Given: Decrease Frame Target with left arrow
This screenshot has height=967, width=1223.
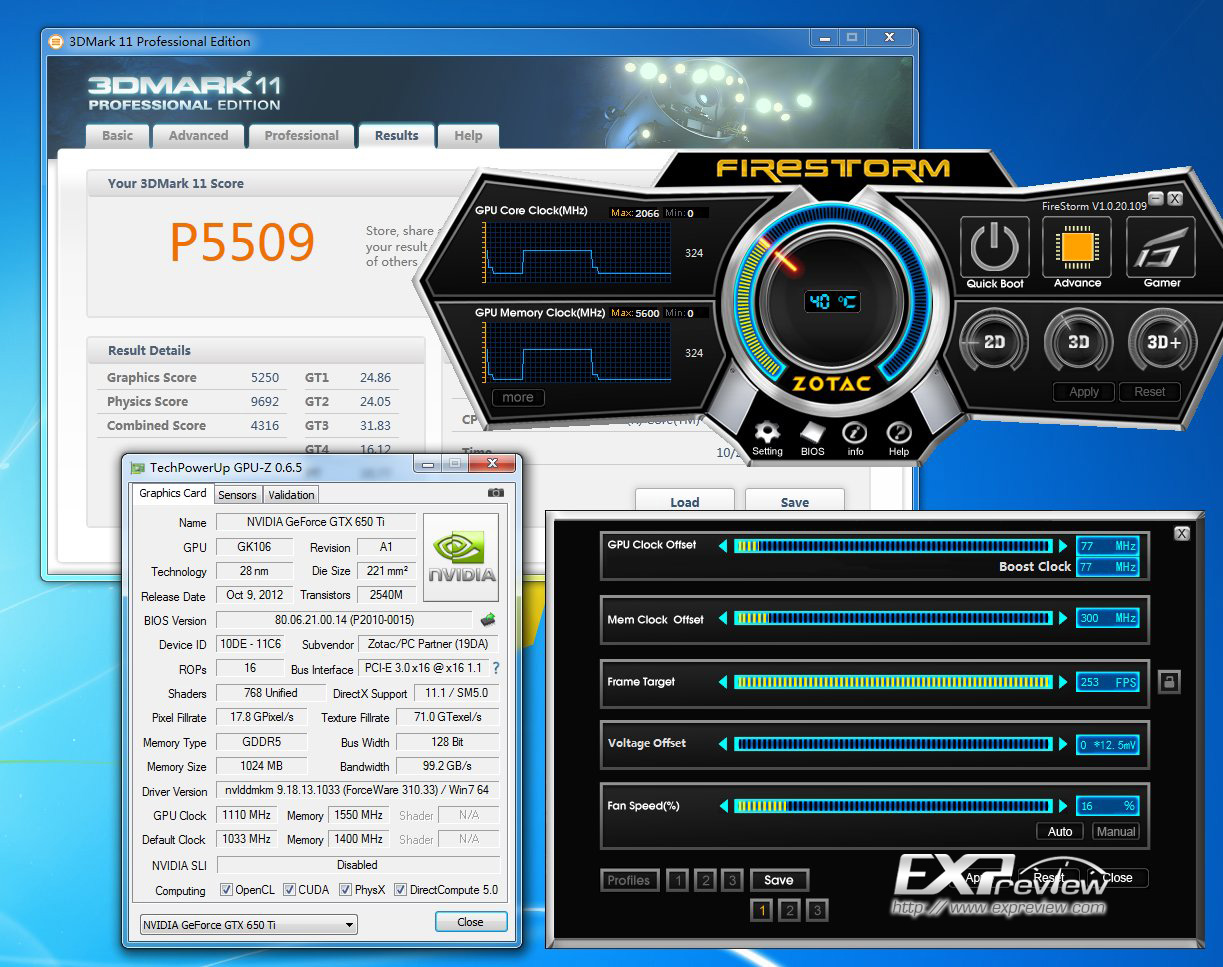Looking at the screenshot, I should [723, 682].
